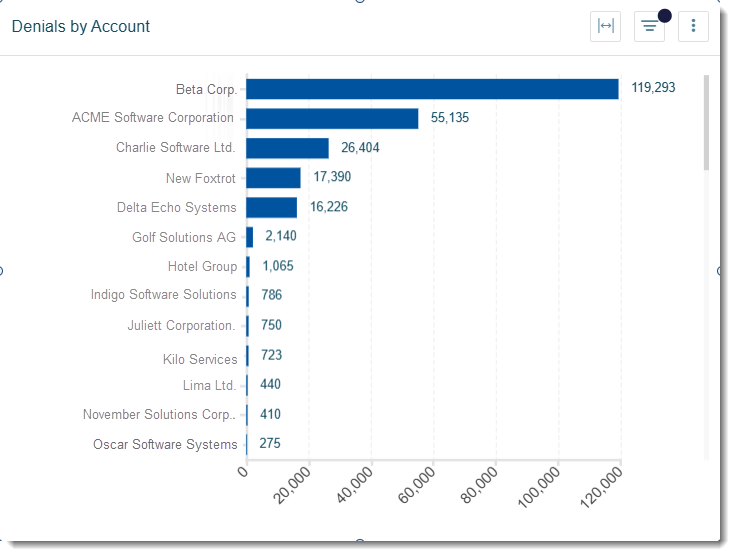Click the Juliett Corporation. label
735x556 pixels.
pyautogui.click(x=181, y=326)
